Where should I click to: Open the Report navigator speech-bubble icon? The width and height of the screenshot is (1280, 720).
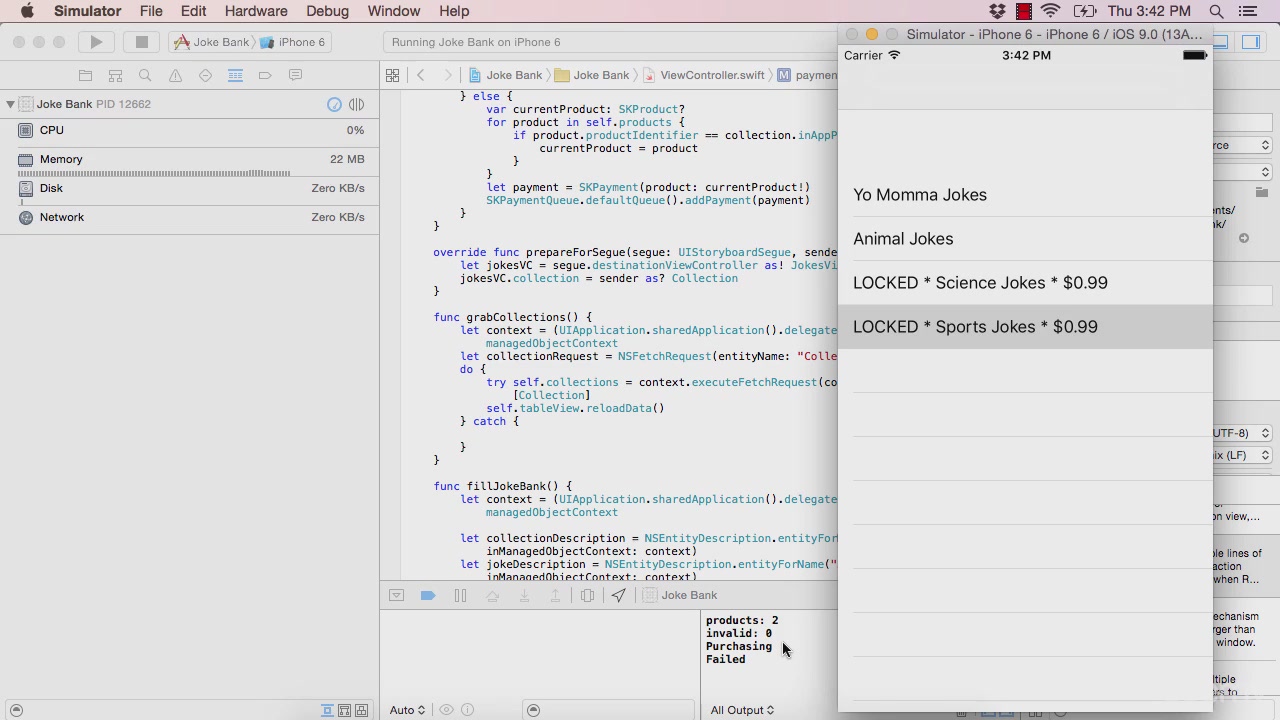(295, 75)
